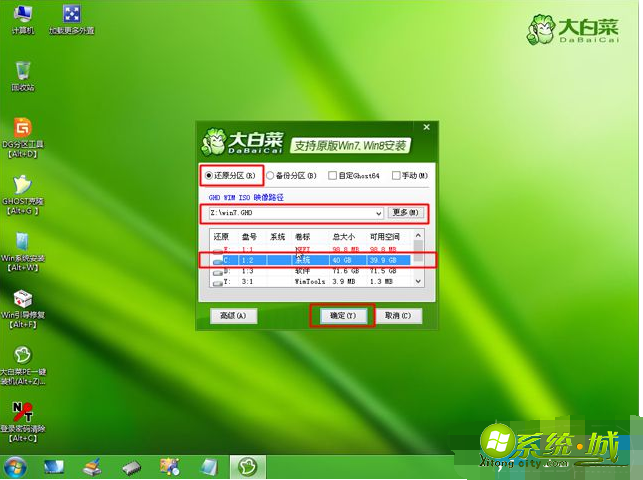The height and width of the screenshot is (480, 643).
Task: Click the drive icon of row D:
Action: pyautogui.click(x=218, y=271)
